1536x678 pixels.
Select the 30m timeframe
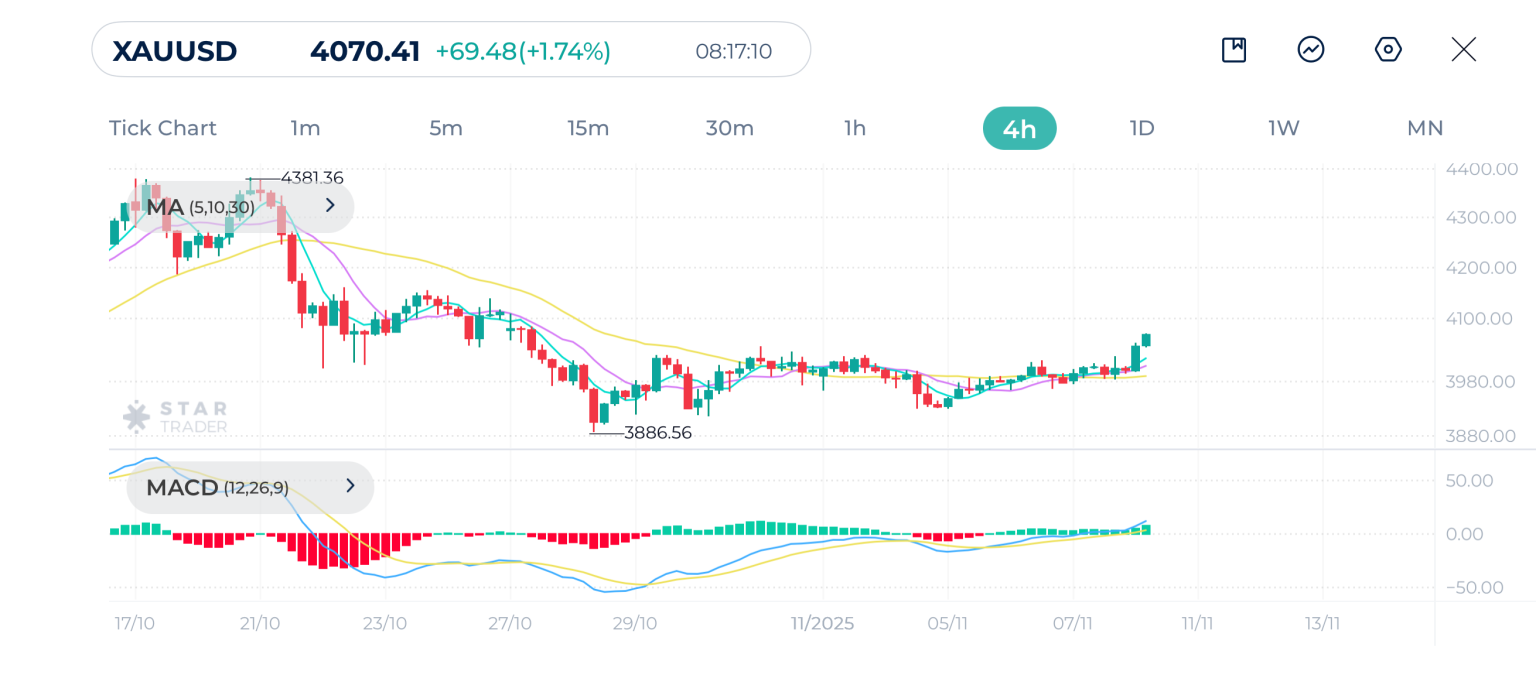[729, 128]
